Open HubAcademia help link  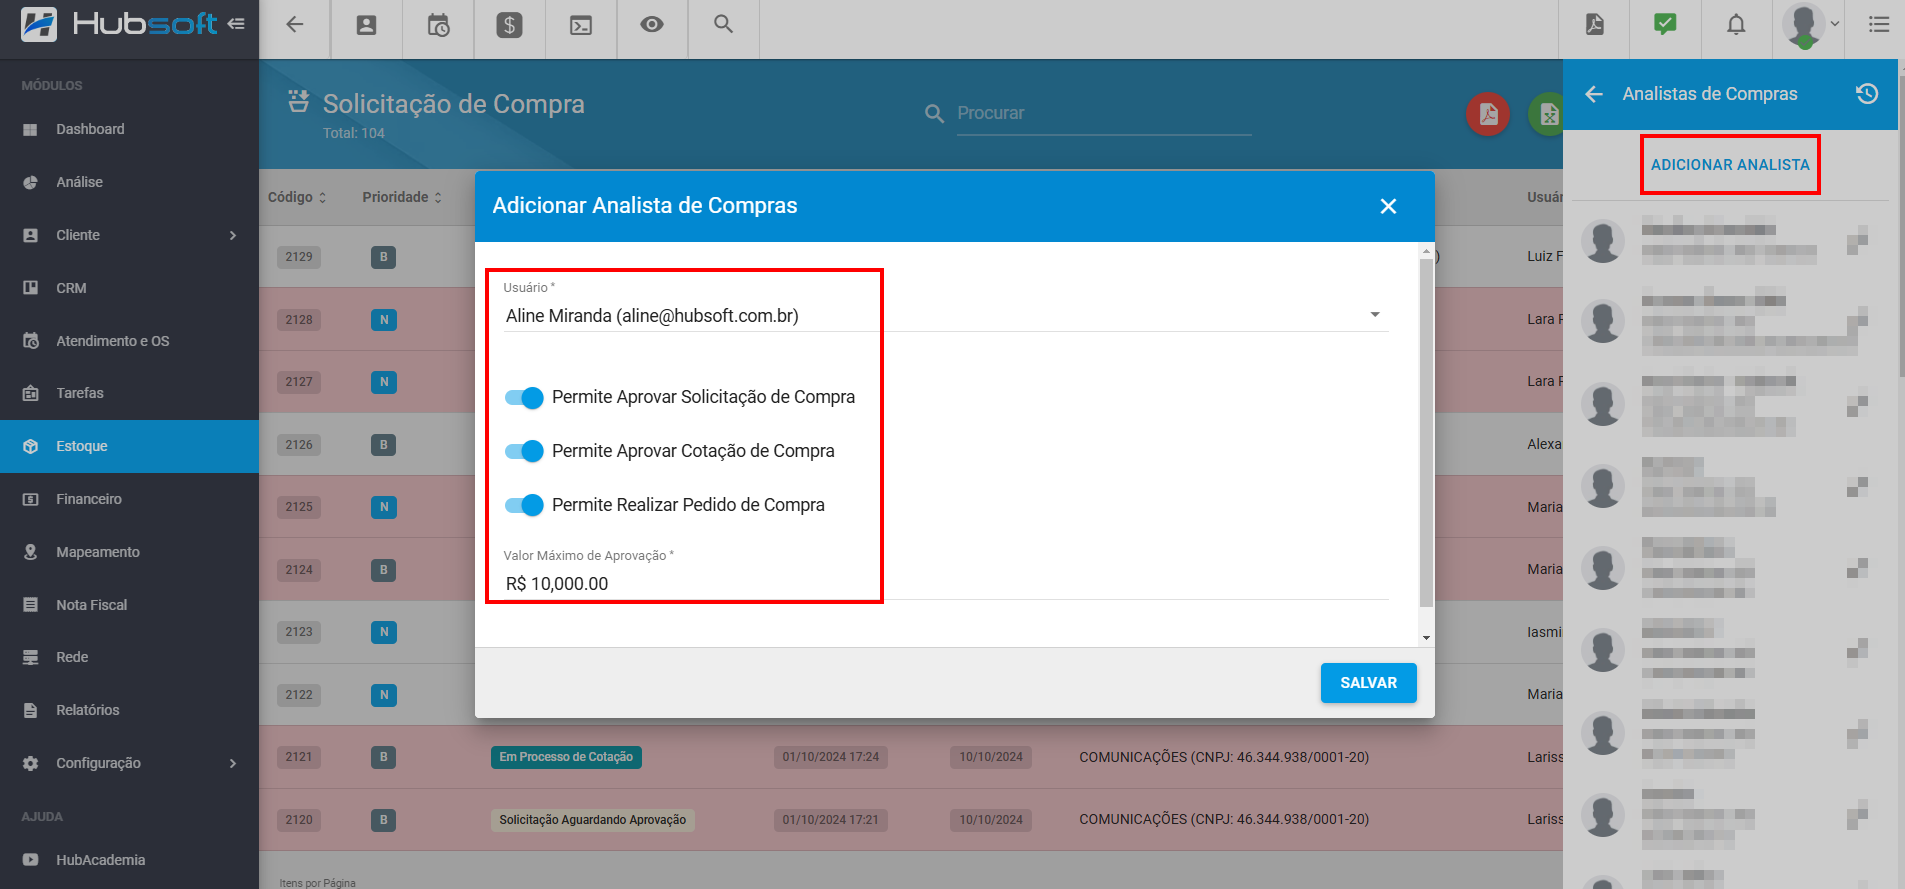click(x=129, y=860)
